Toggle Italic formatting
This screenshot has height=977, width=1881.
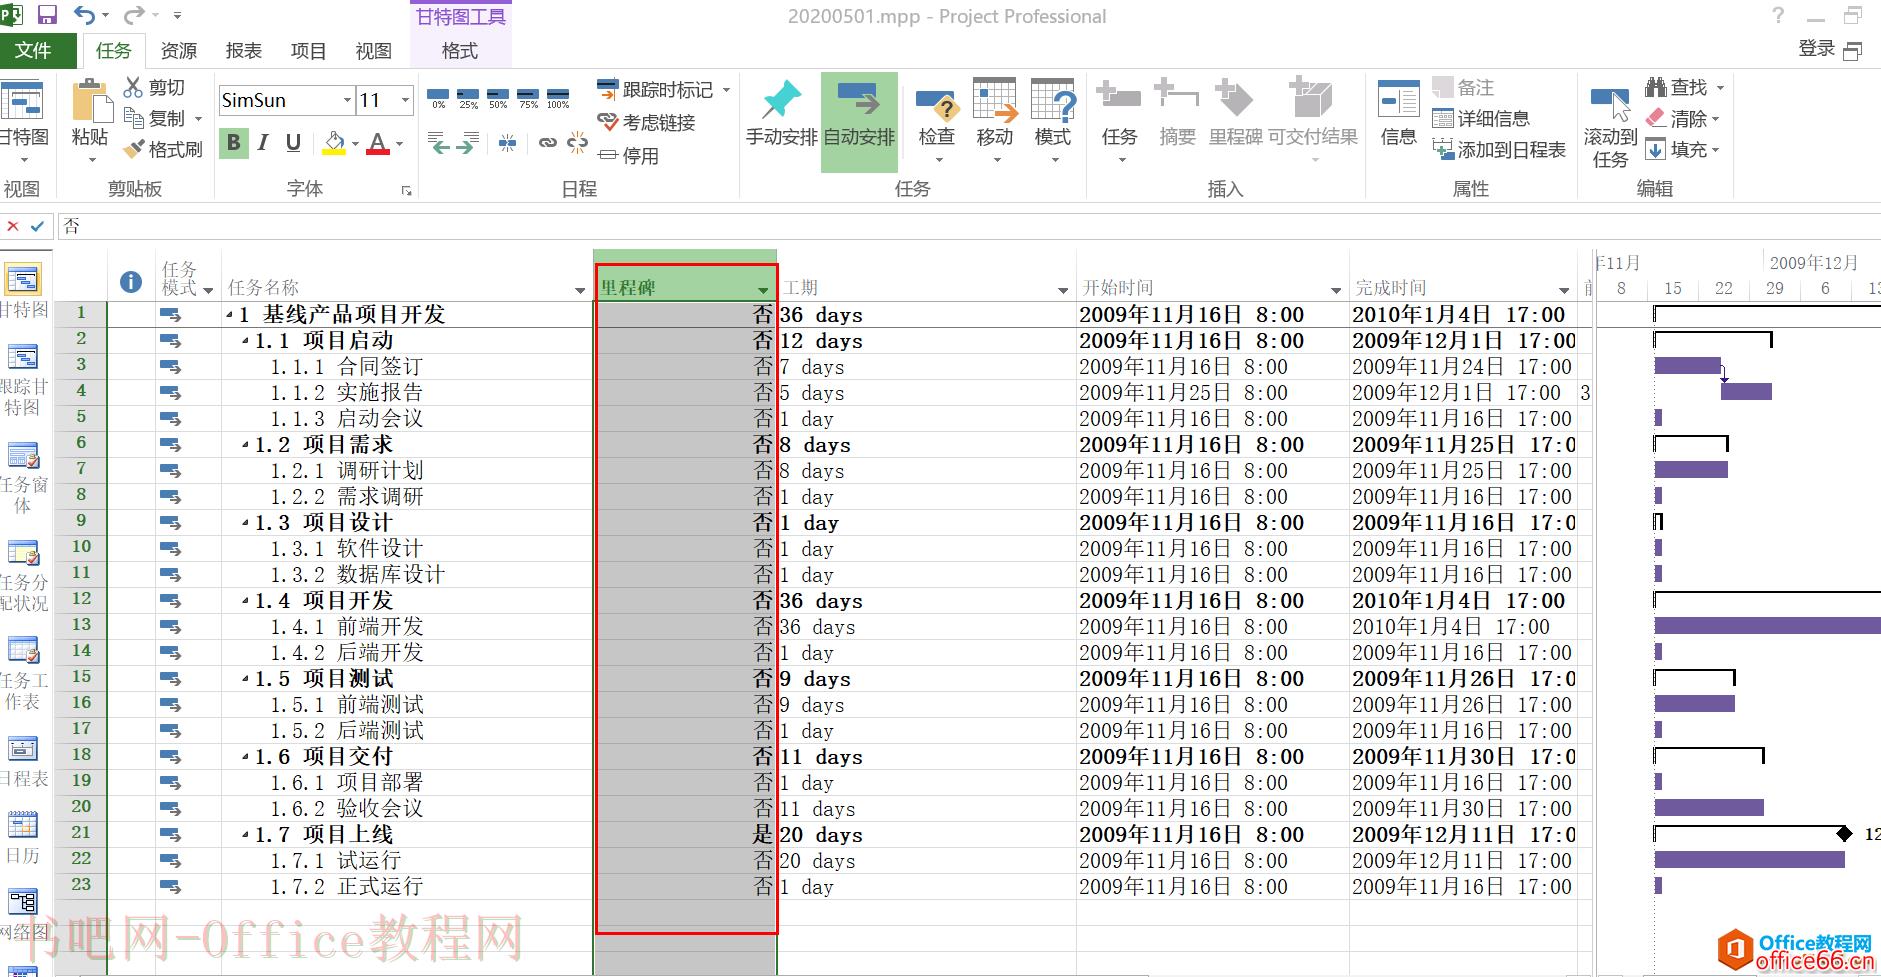point(263,143)
